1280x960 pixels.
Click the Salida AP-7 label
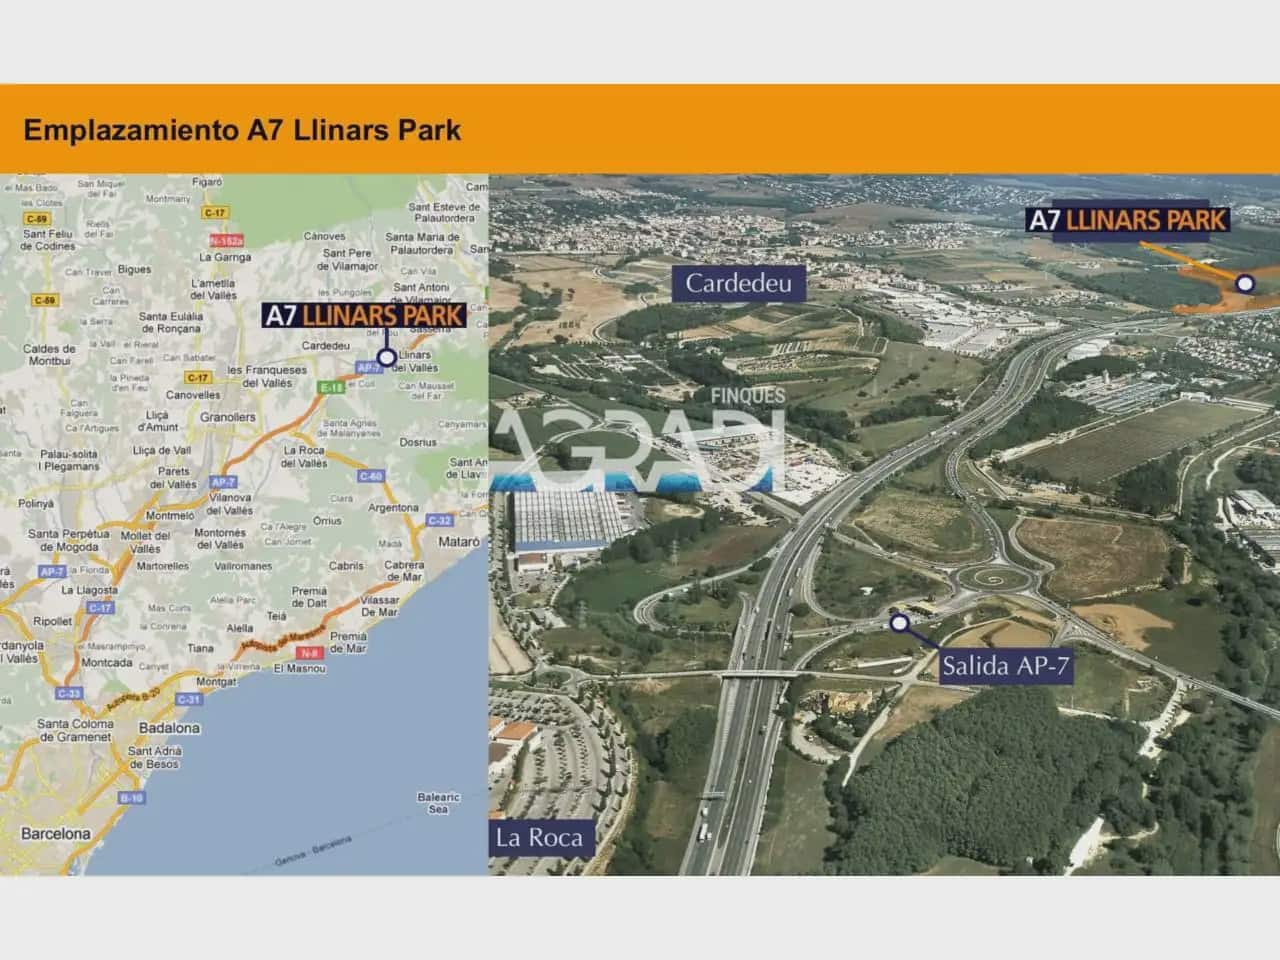click(x=1005, y=667)
